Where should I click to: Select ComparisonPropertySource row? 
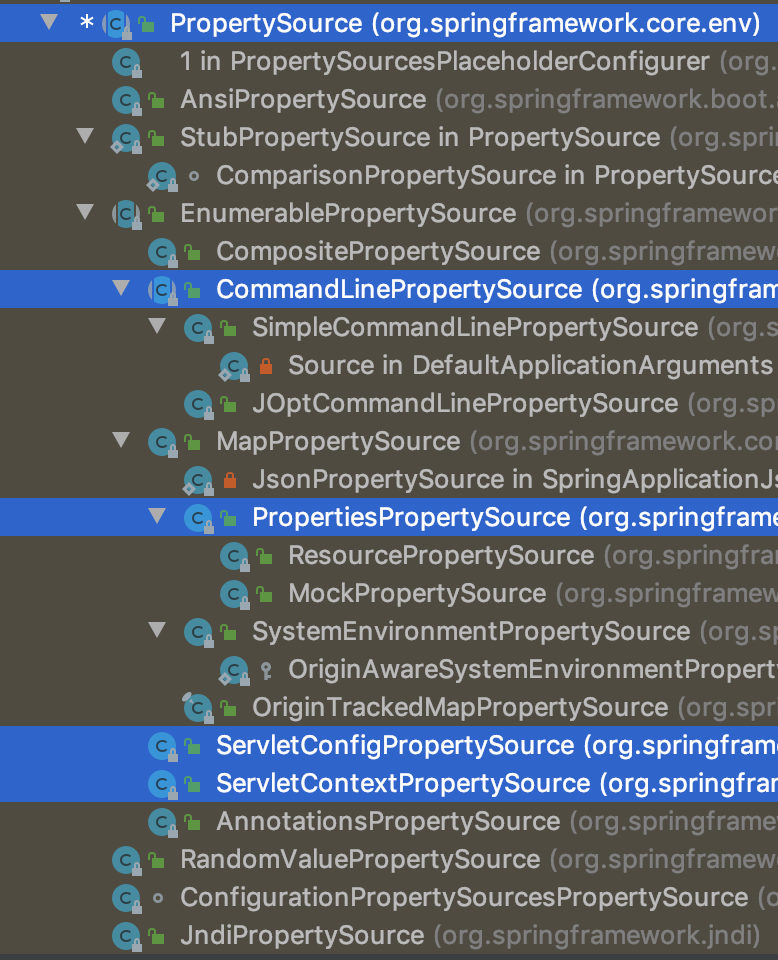click(x=389, y=175)
